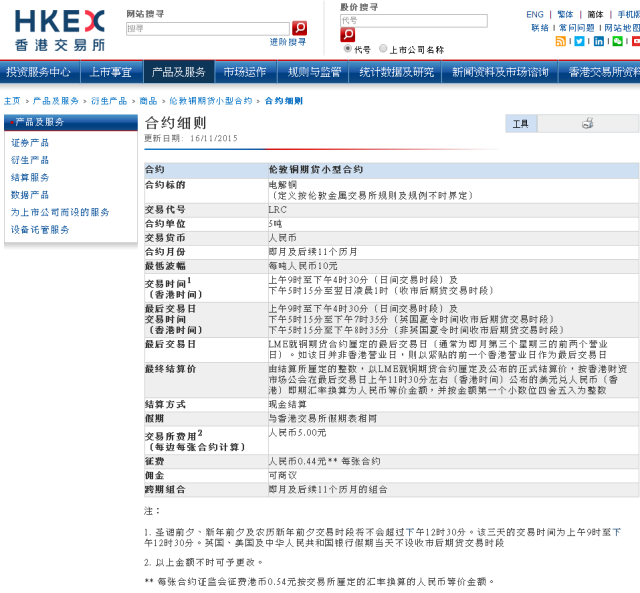This screenshot has height=593, width=640.
Task: Open 设备托管服务 in the sidebar
Action: pyautogui.click(x=40, y=229)
